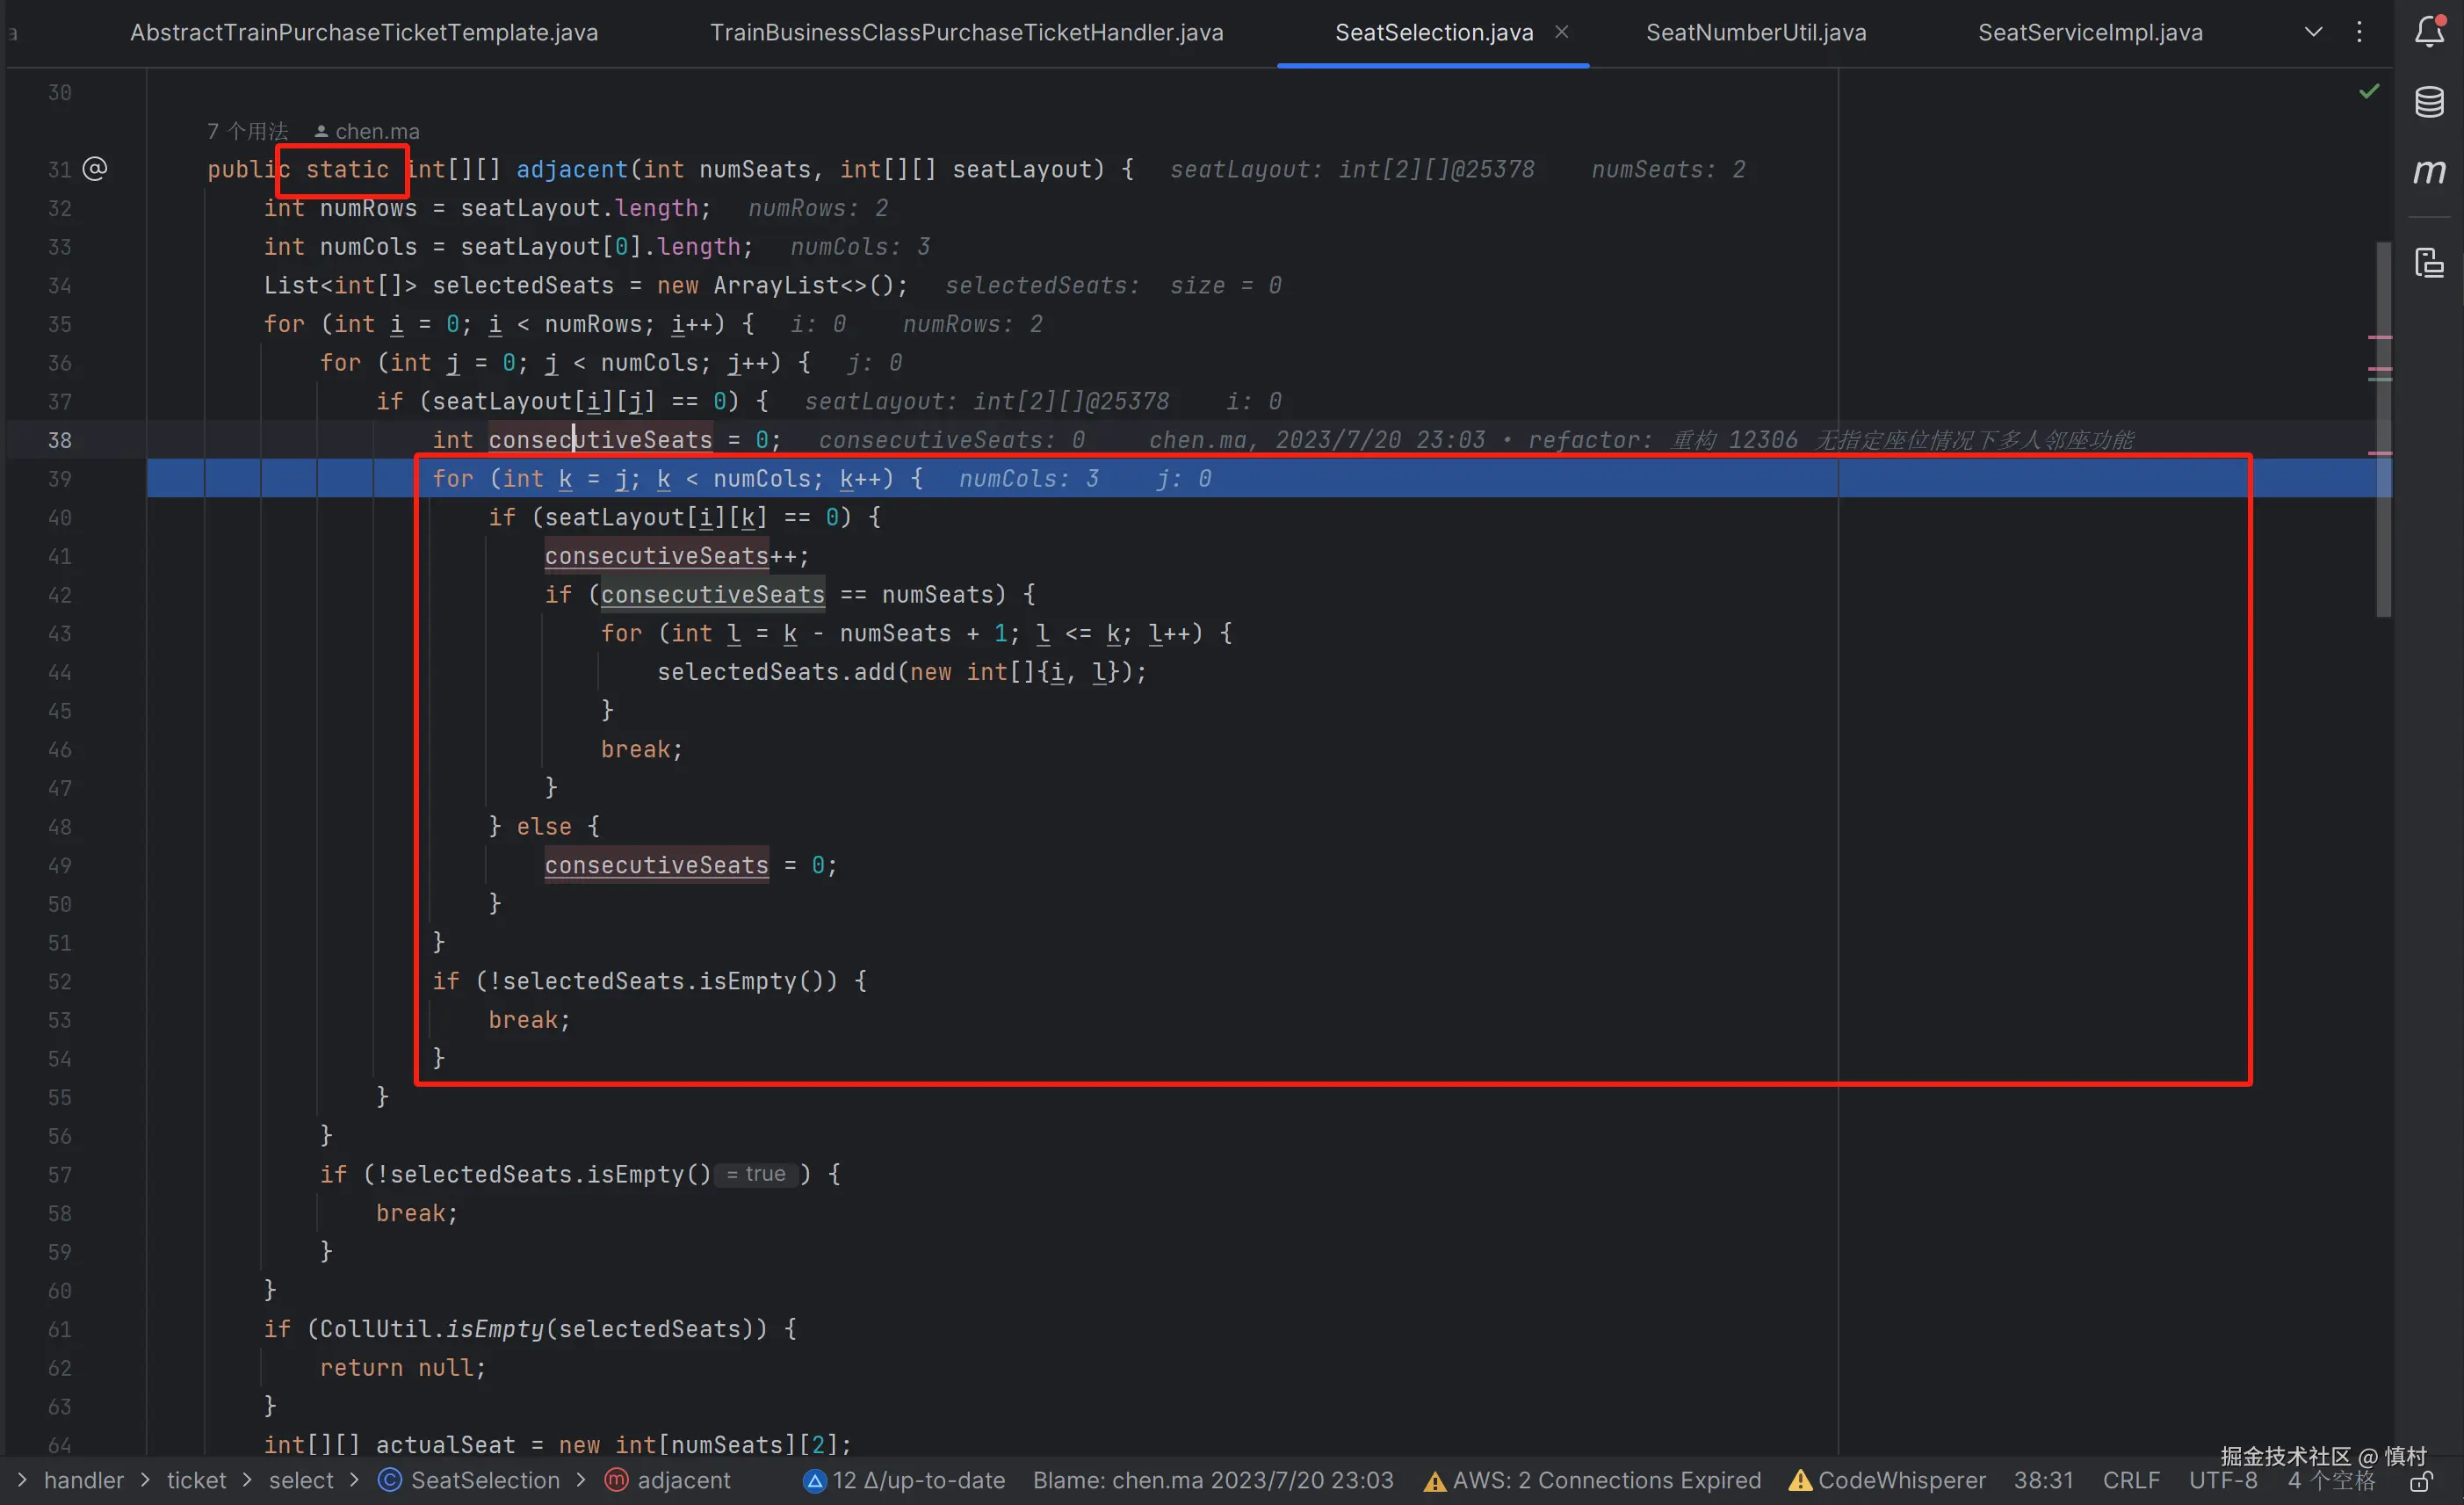Open CodeWhisperer status widget
Viewport: 2464px width, 1505px height.
1887,1480
